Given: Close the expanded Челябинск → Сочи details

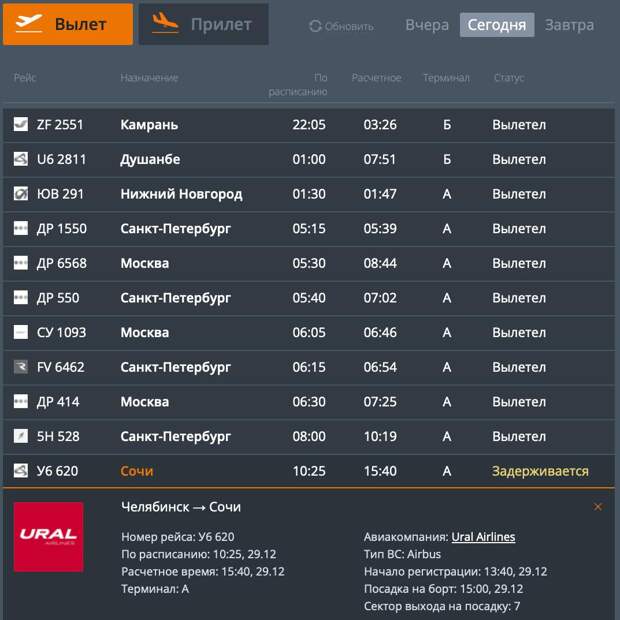Looking at the screenshot, I should (598, 507).
